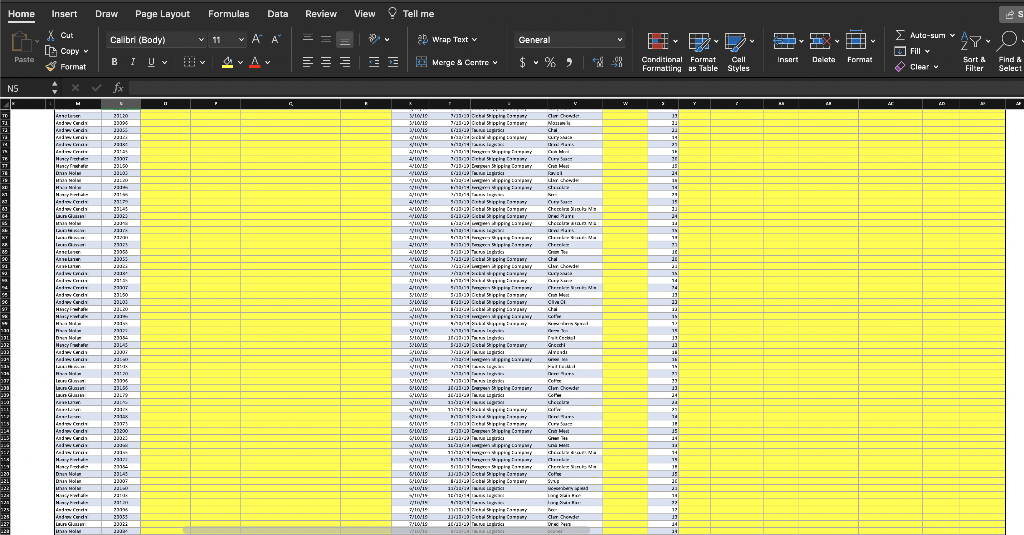Expand the font colour options arrow
The image size is (1024, 535).
click(267, 63)
